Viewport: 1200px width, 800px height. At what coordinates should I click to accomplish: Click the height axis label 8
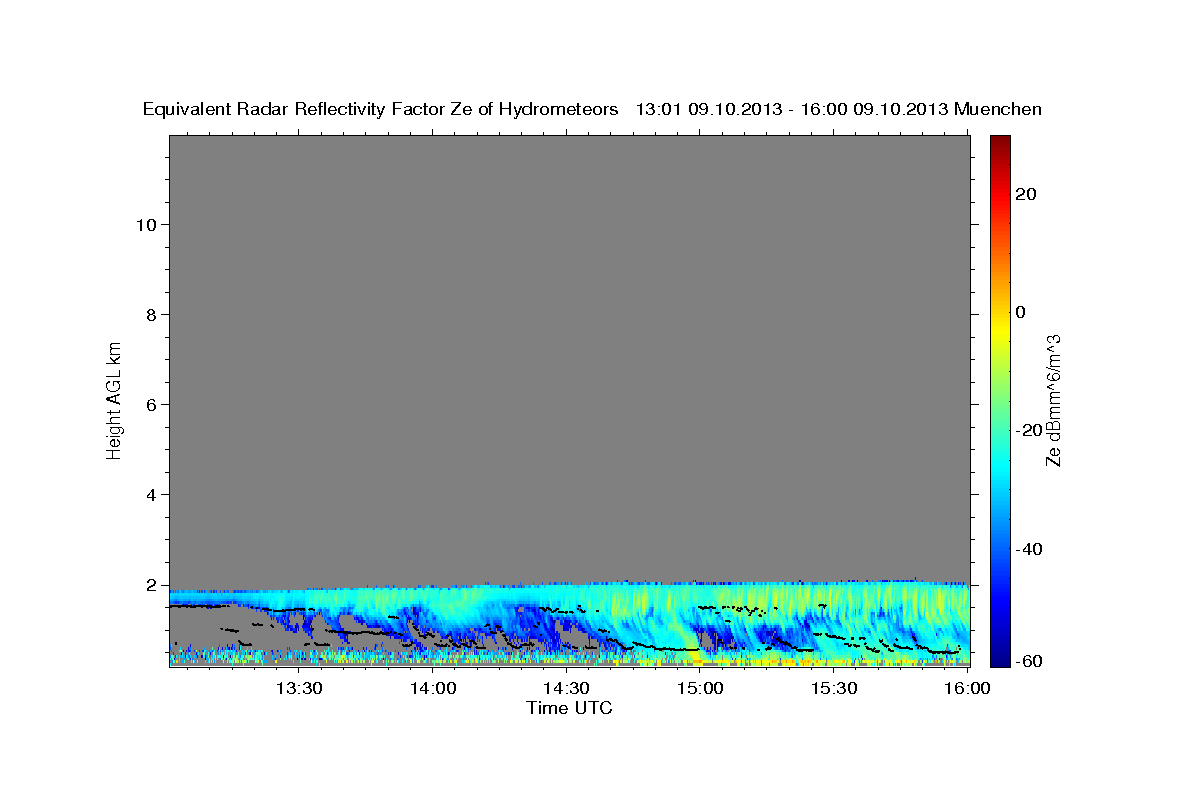tap(153, 315)
